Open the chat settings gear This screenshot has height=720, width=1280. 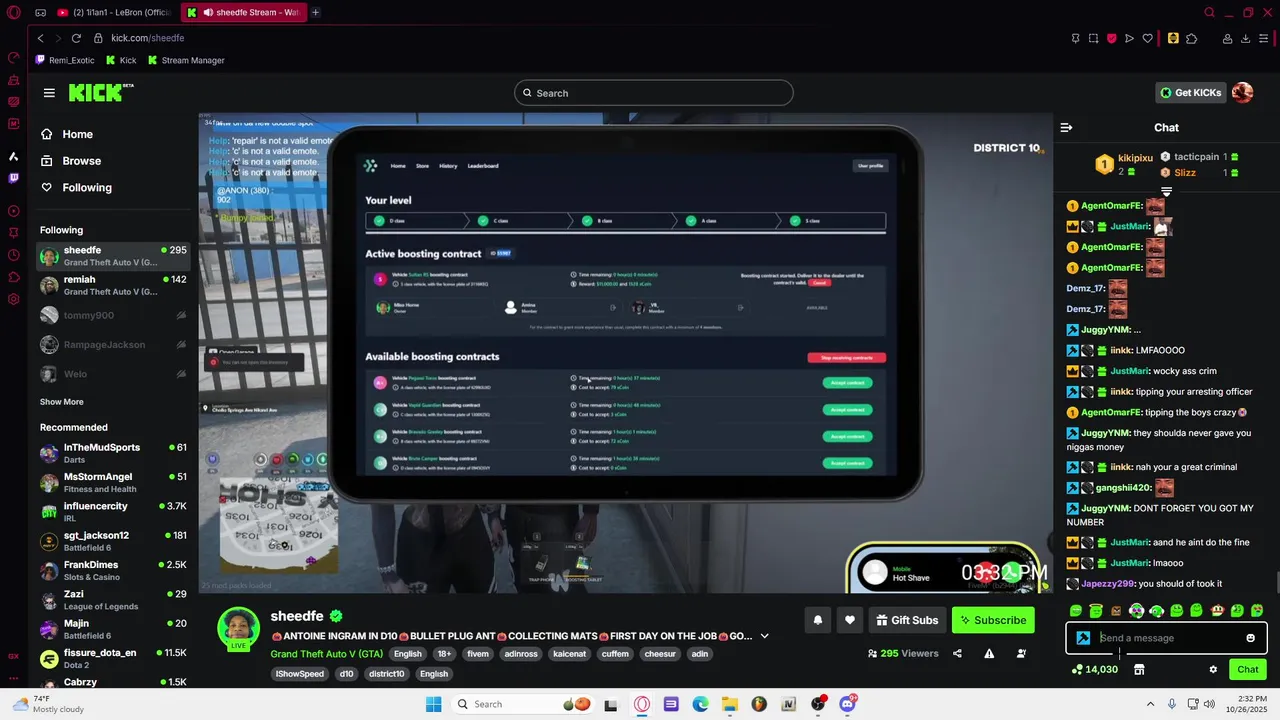[1213, 669]
